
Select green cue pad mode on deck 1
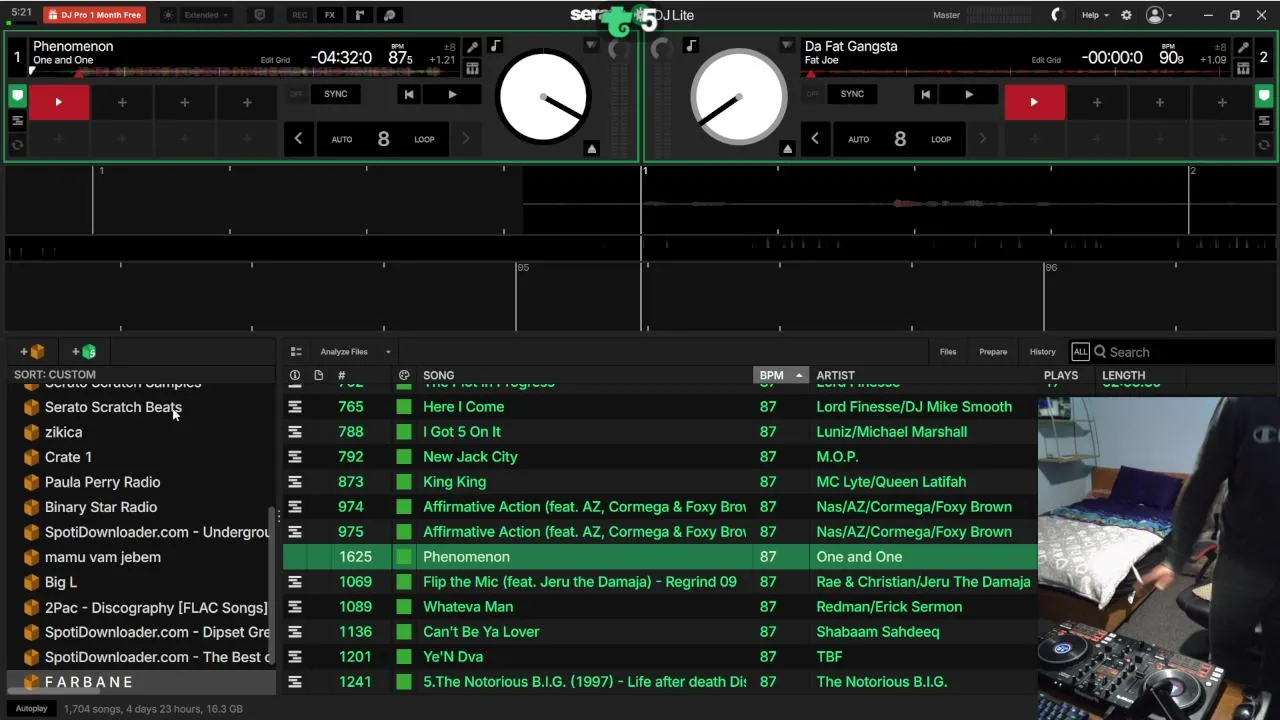click(x=17, y=97)
